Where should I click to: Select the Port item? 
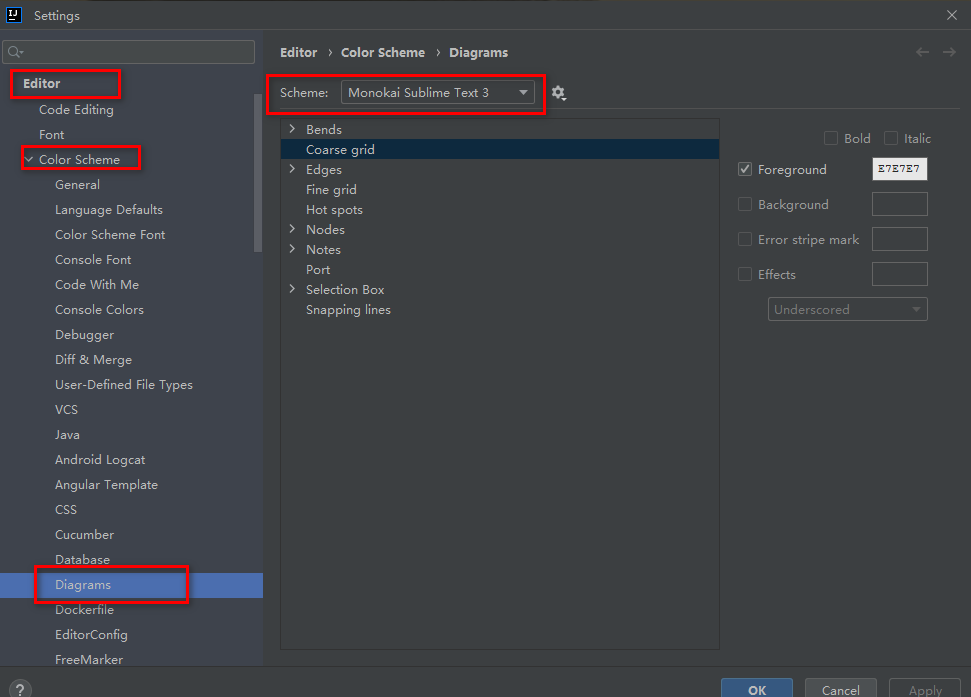318,270
